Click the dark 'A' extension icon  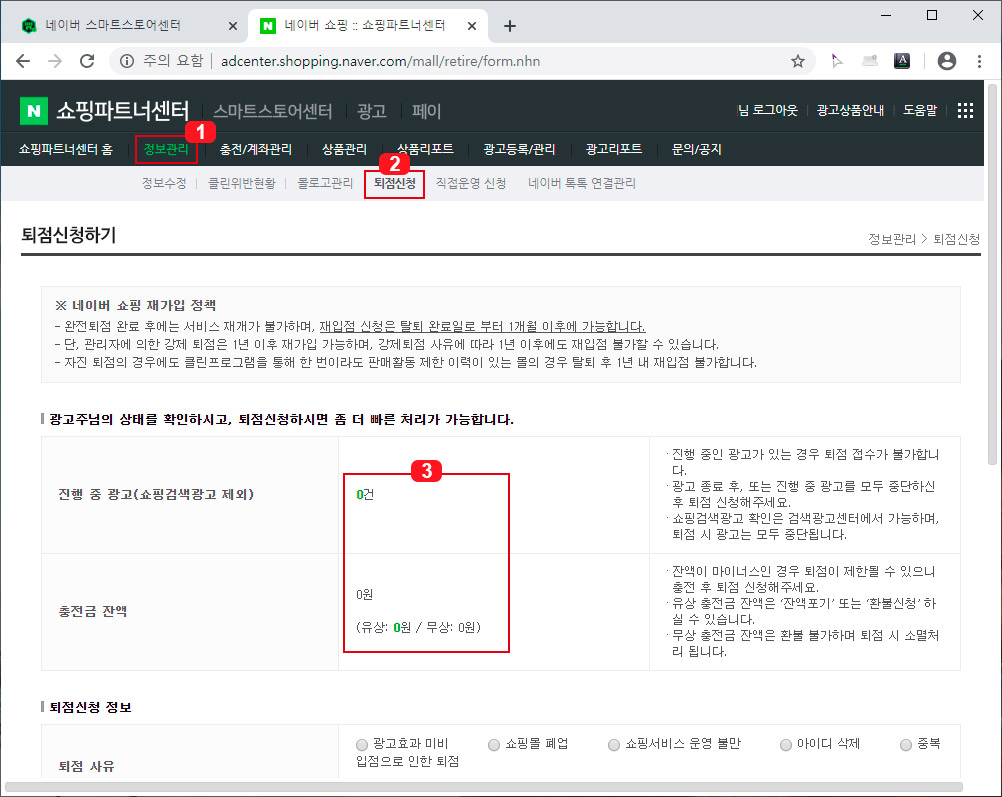pos(902,61)
